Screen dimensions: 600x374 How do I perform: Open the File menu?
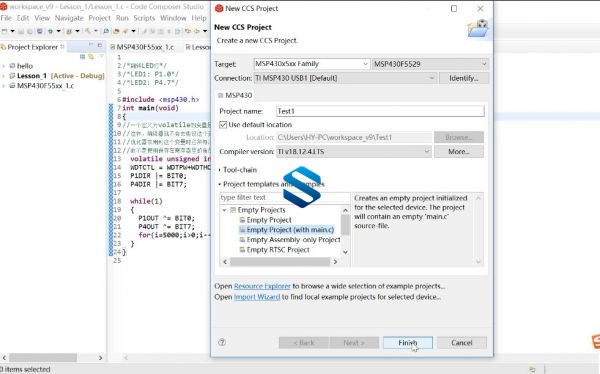(x=6, y=18)
